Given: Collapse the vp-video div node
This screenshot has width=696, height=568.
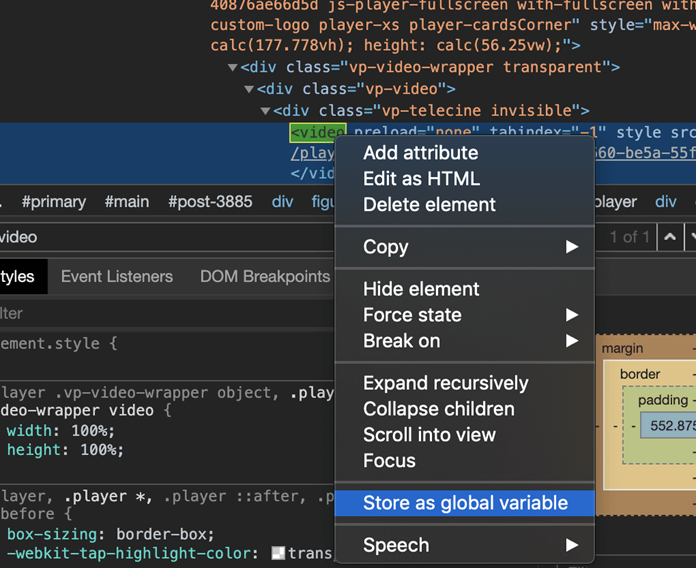Looking at the screenshot, I should click(249, 89).
